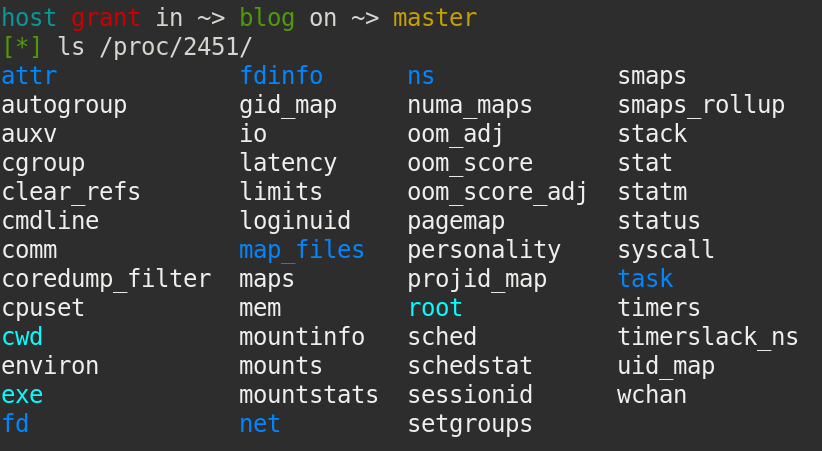The height and width of the screenshot is (451, 822).
Task: Click the 'cmdline' file name
Action: pos(50,221)
